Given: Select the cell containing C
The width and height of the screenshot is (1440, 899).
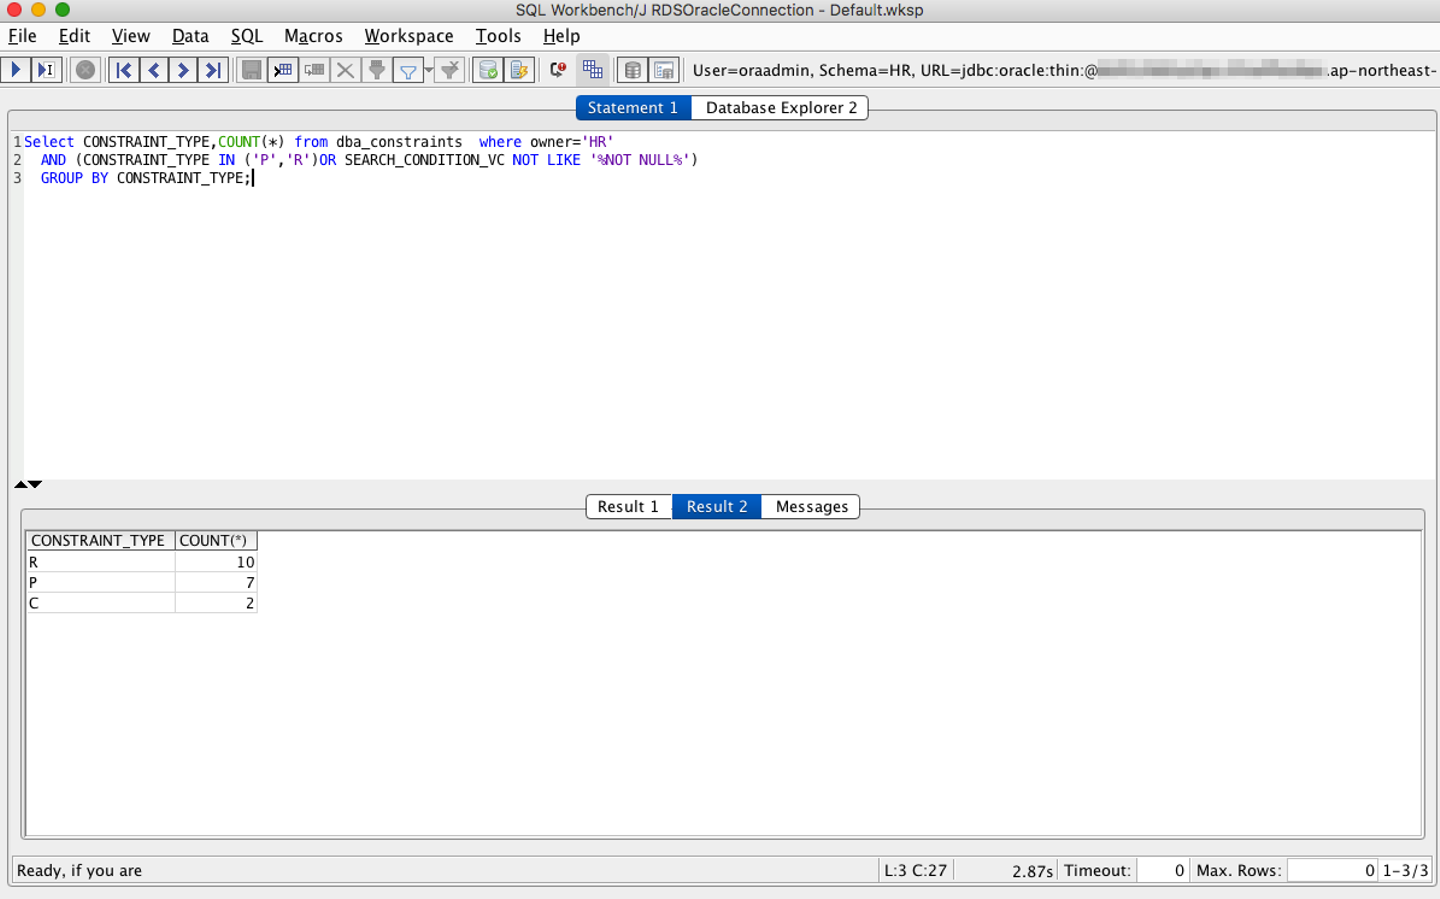Looking at the screenshot, I should (x=100, y=603).
